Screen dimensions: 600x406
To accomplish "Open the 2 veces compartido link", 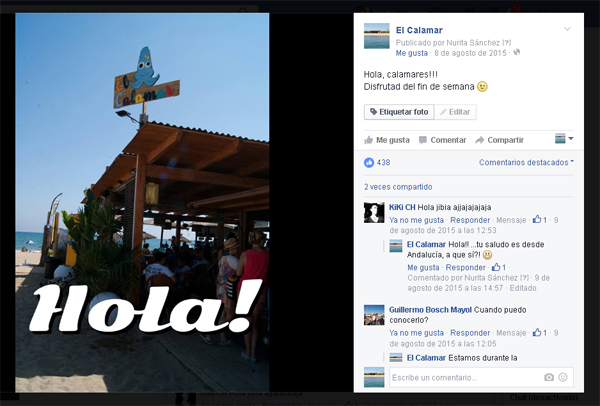I will pyautogui.click(x=398, y=187).
